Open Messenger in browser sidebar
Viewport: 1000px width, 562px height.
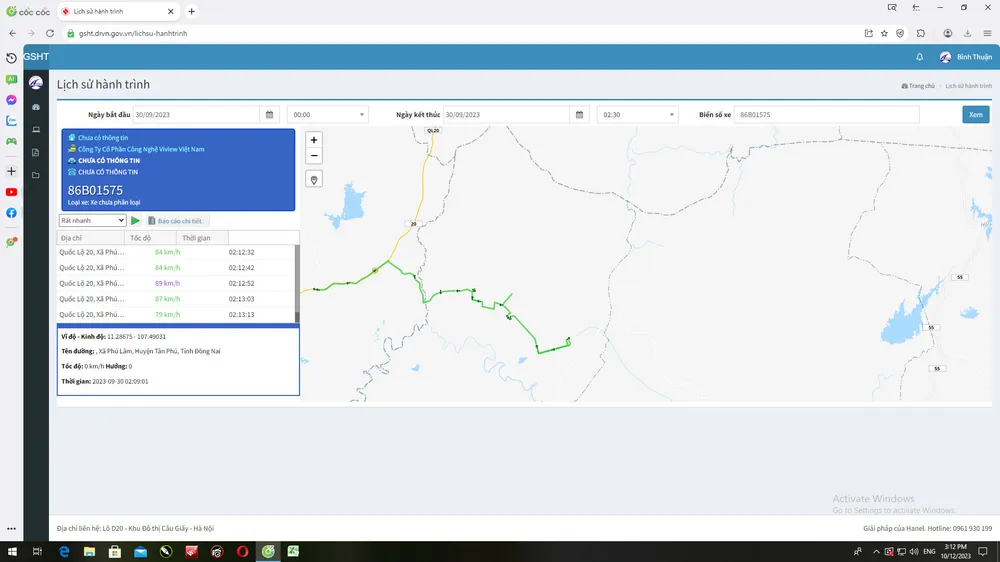pos(11,100)
